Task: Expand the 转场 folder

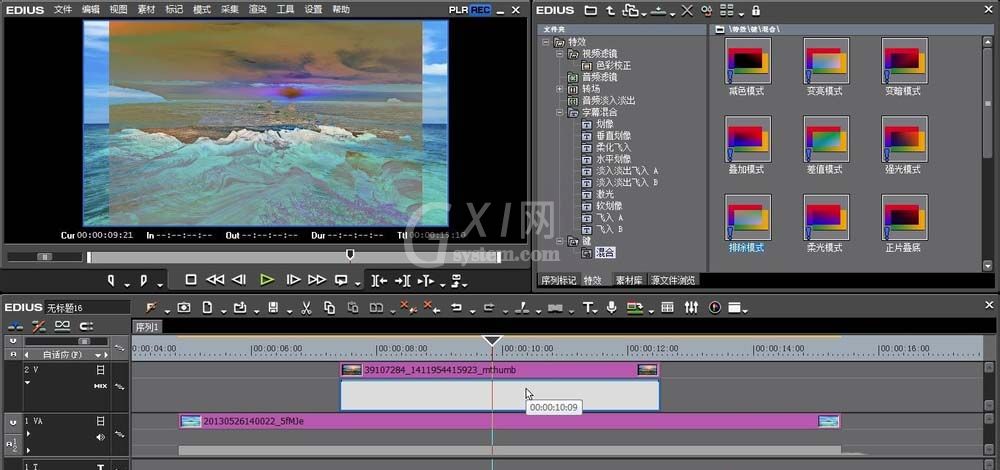Action: [x=559, y=89]
